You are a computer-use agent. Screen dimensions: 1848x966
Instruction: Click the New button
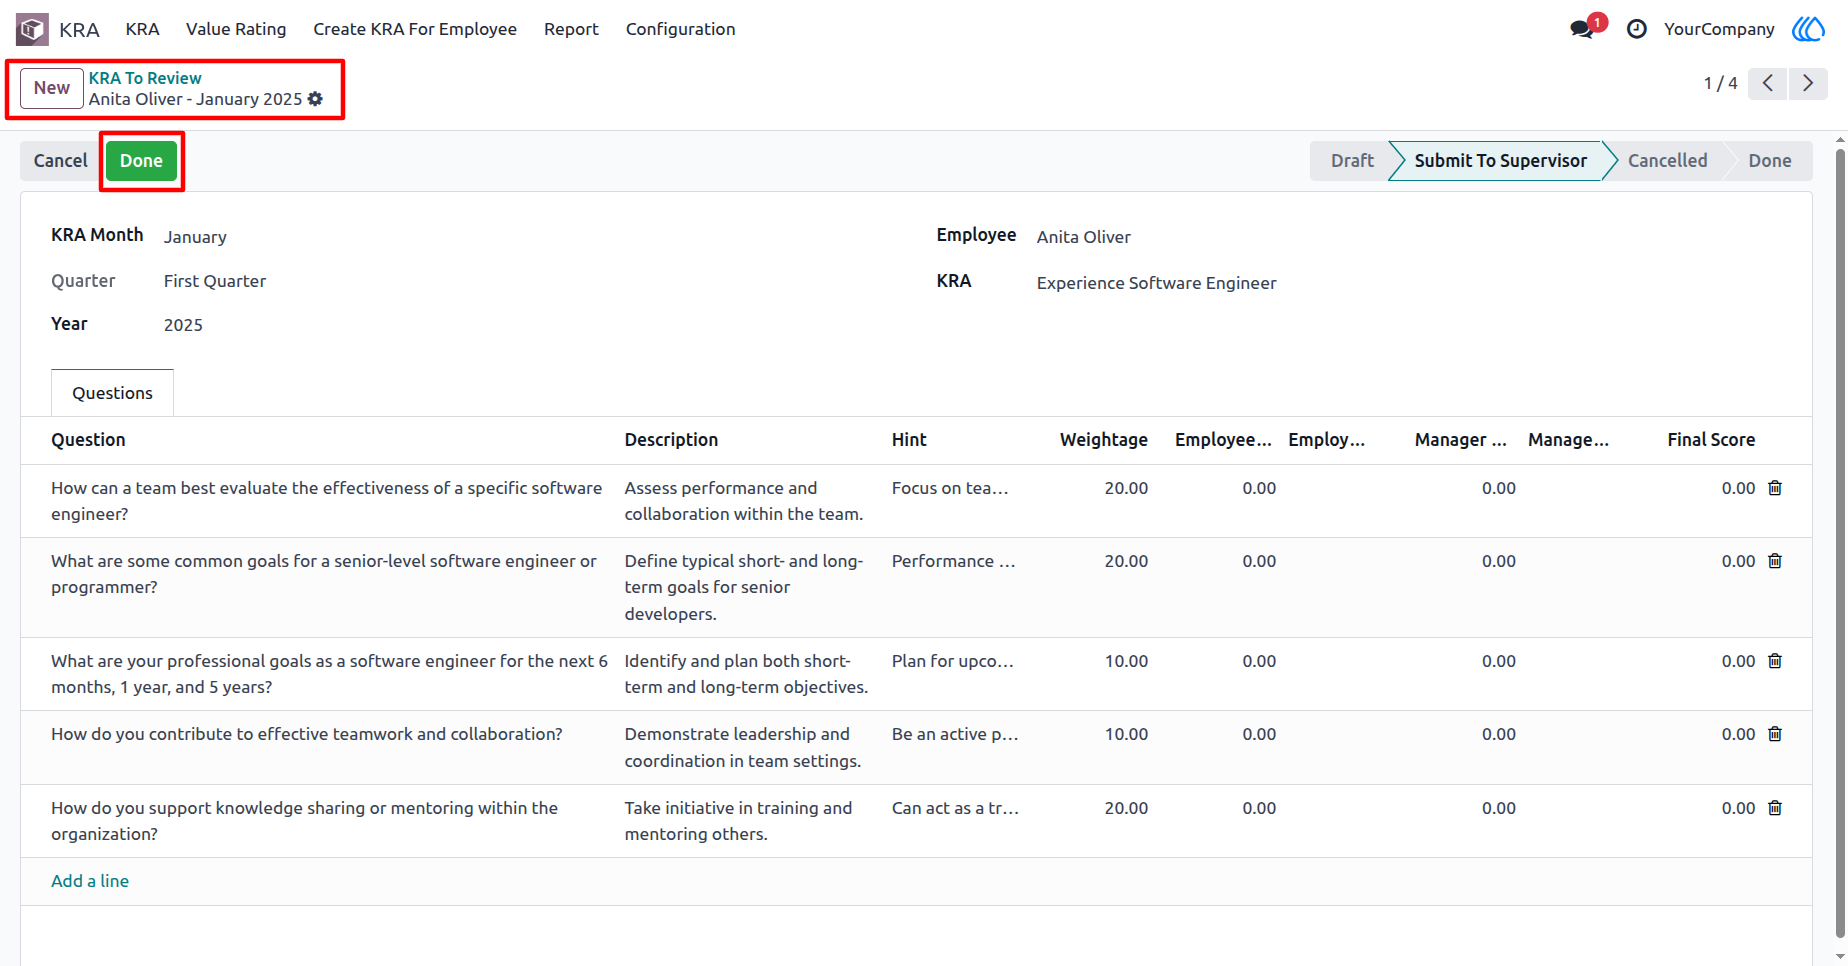52,88
